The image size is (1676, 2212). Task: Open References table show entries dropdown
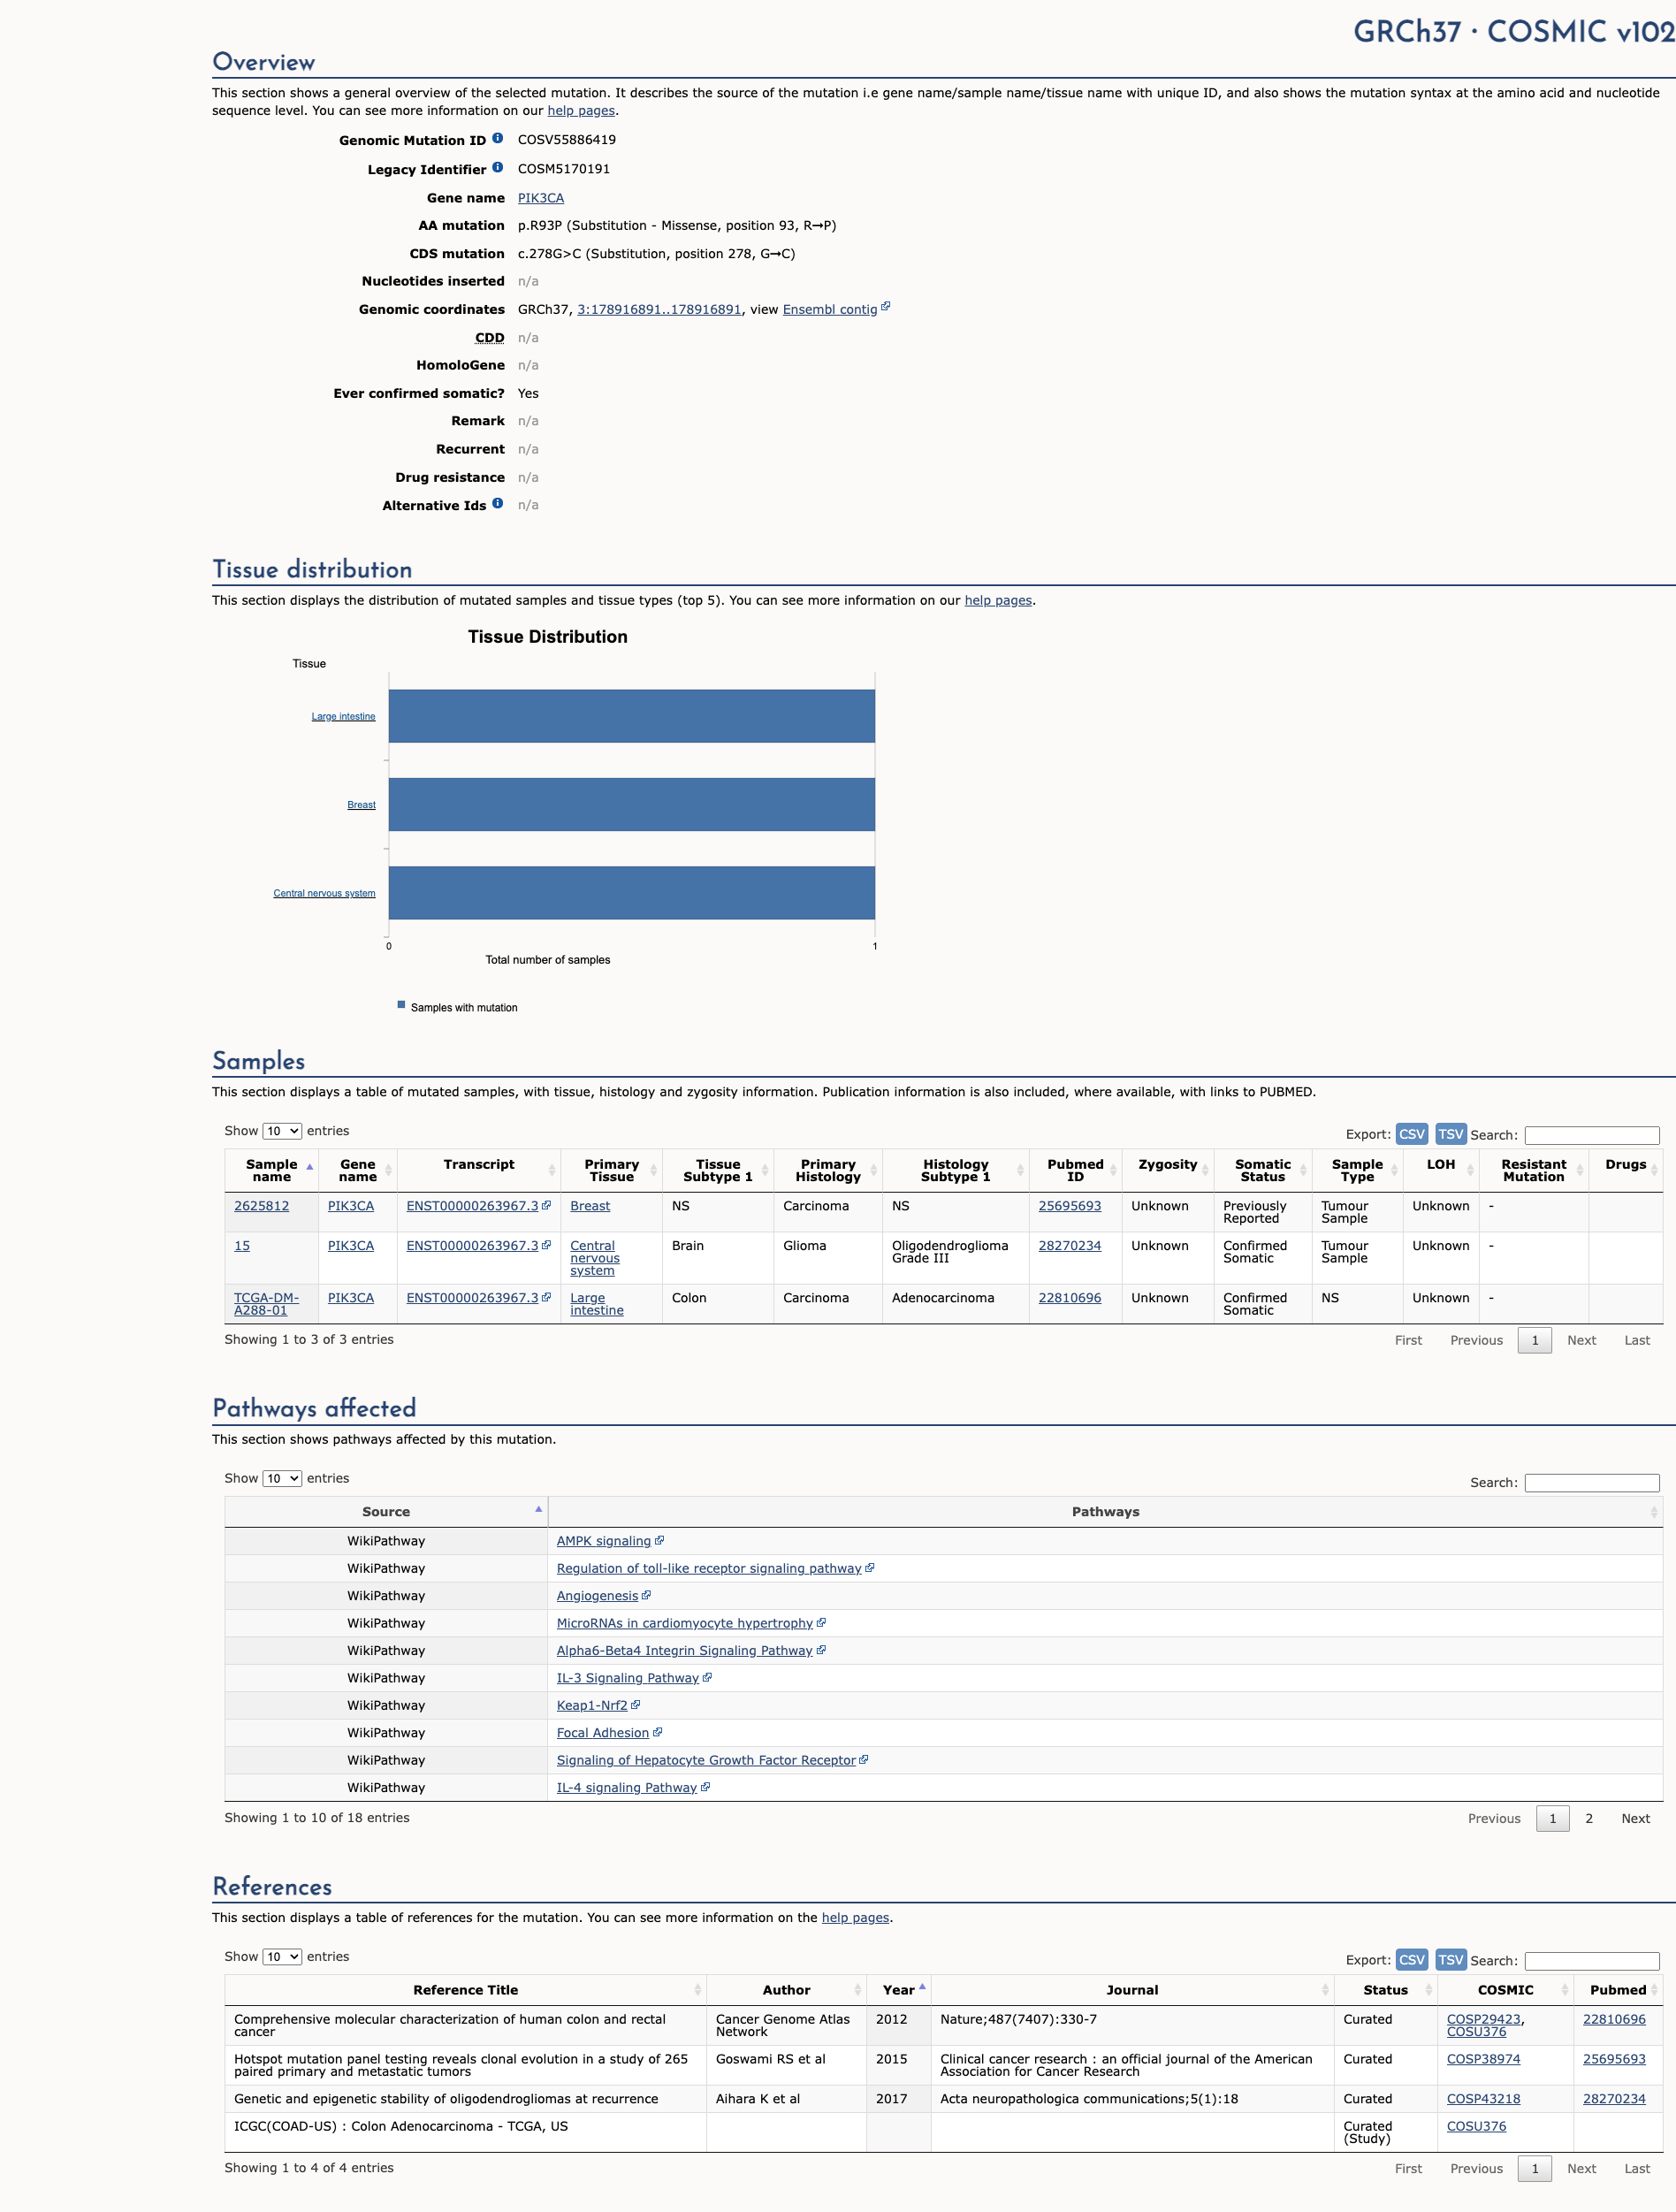pos(282,1956)
